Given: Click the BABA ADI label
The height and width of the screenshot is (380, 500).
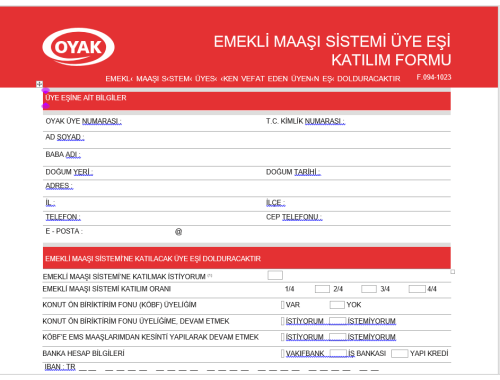Looking at the screenshot, I should pos(63,155).
